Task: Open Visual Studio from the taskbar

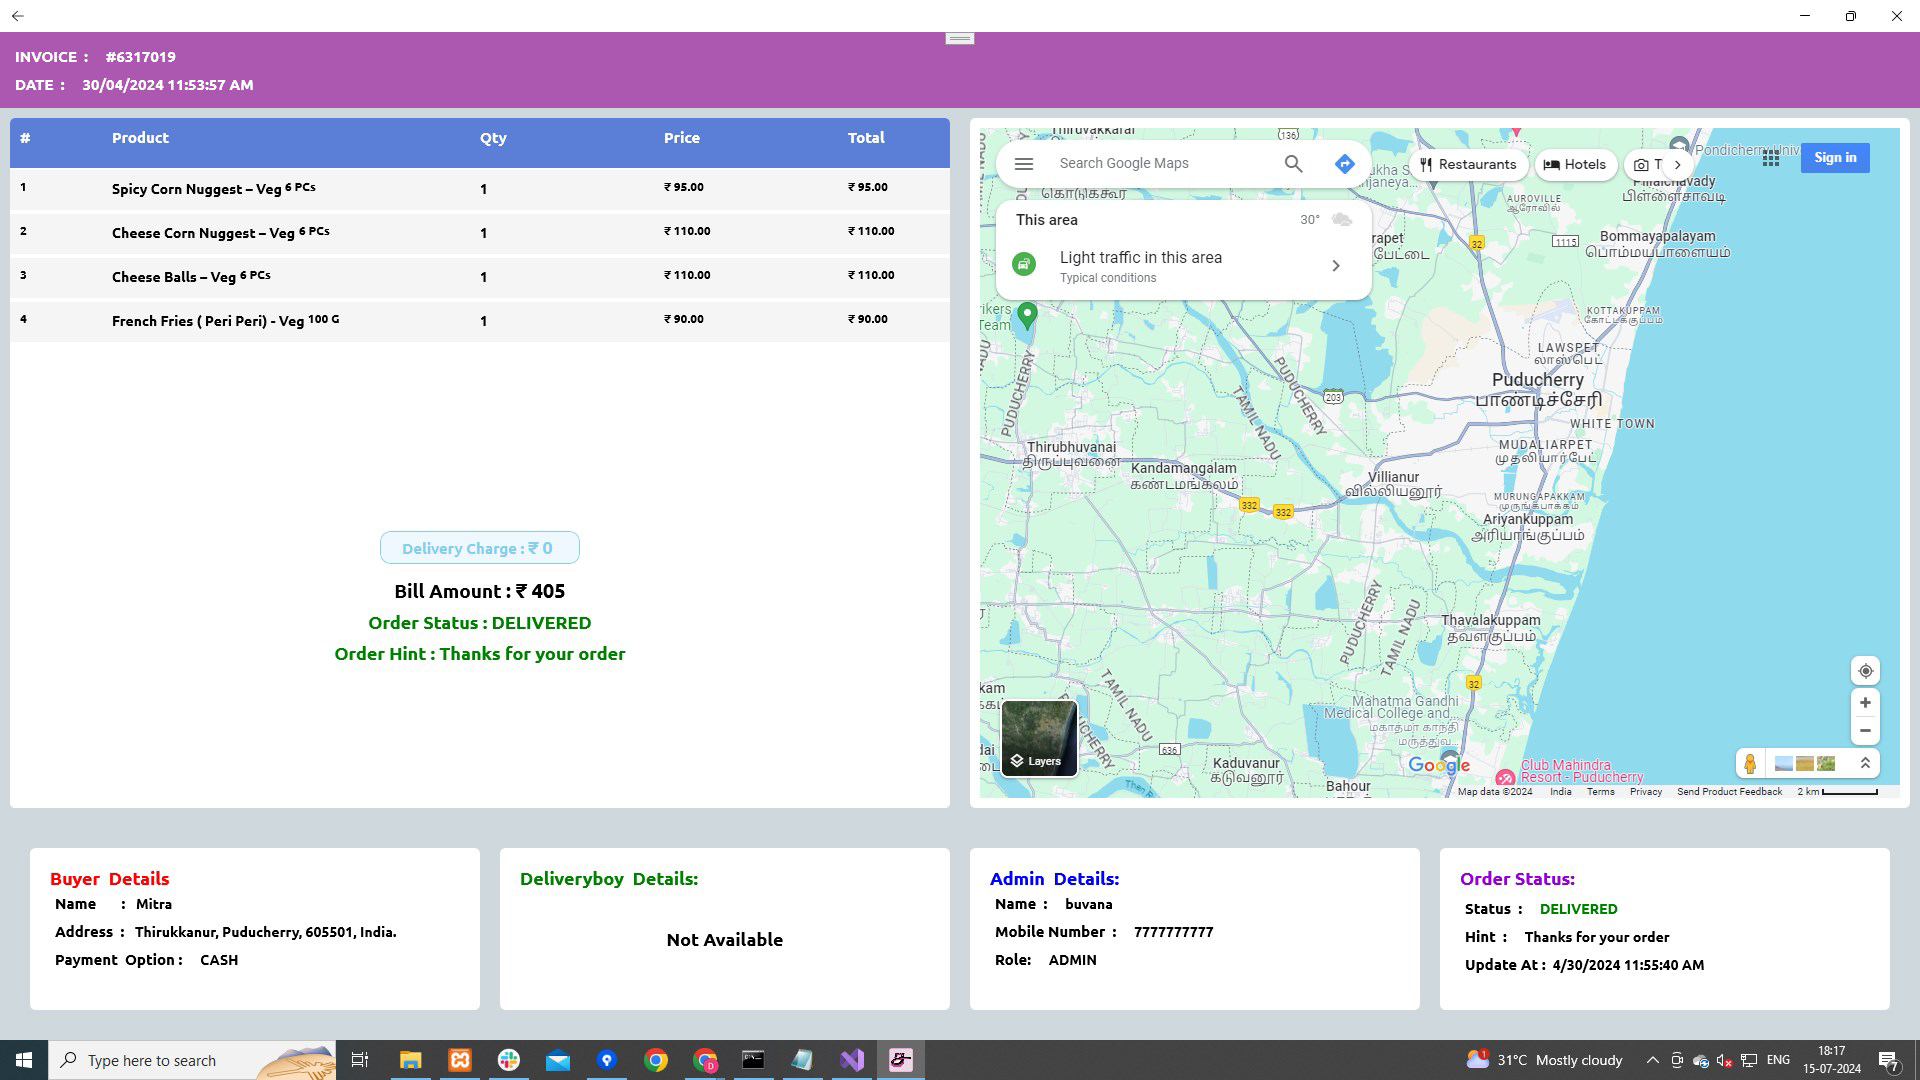Action: 852,1060
